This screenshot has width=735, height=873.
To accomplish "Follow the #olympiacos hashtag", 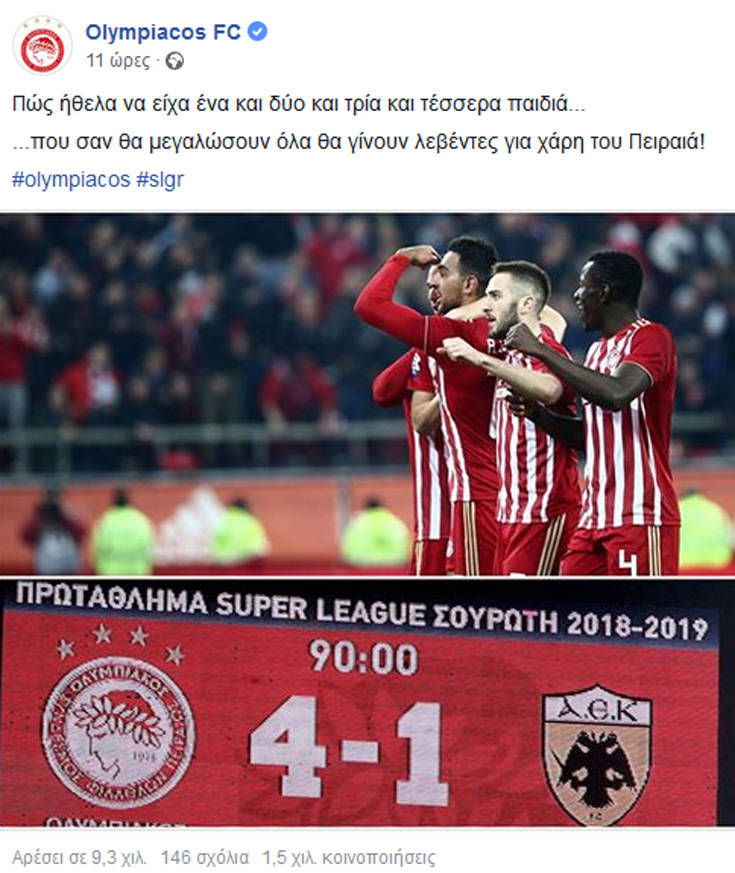I will point(71,179).
